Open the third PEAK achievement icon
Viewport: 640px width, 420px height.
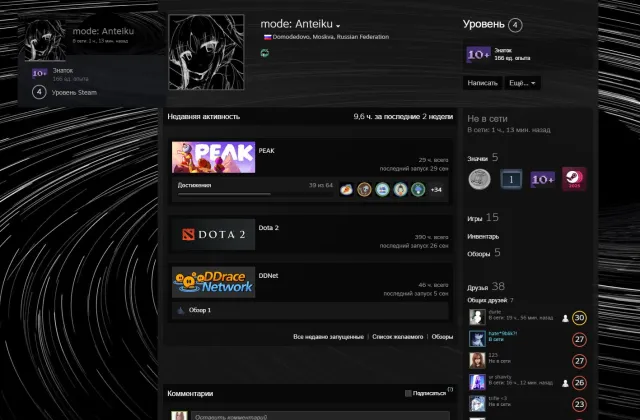click(382, 190)
